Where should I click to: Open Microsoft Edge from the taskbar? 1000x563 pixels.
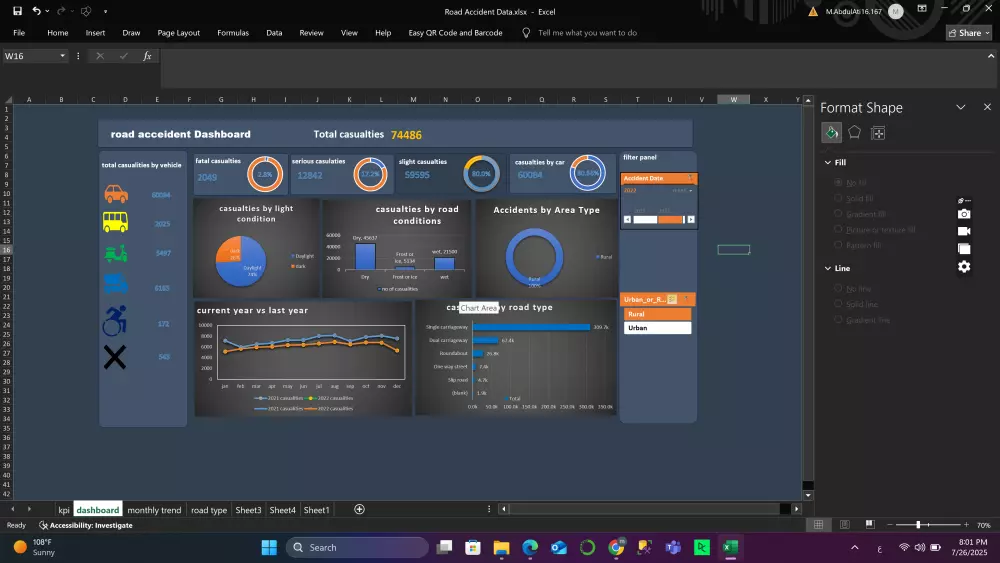530,547
